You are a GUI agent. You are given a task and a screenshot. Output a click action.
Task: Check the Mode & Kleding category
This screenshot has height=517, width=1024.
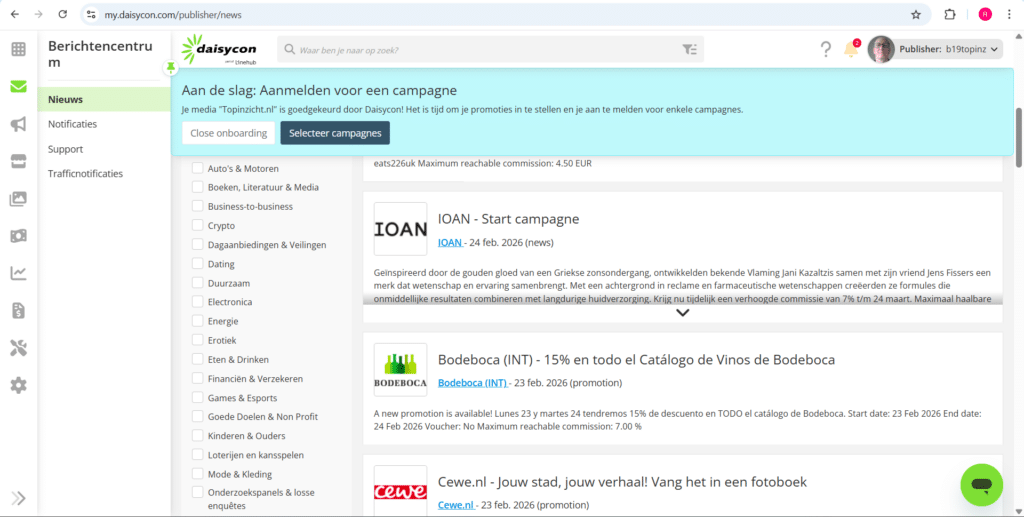197,474
